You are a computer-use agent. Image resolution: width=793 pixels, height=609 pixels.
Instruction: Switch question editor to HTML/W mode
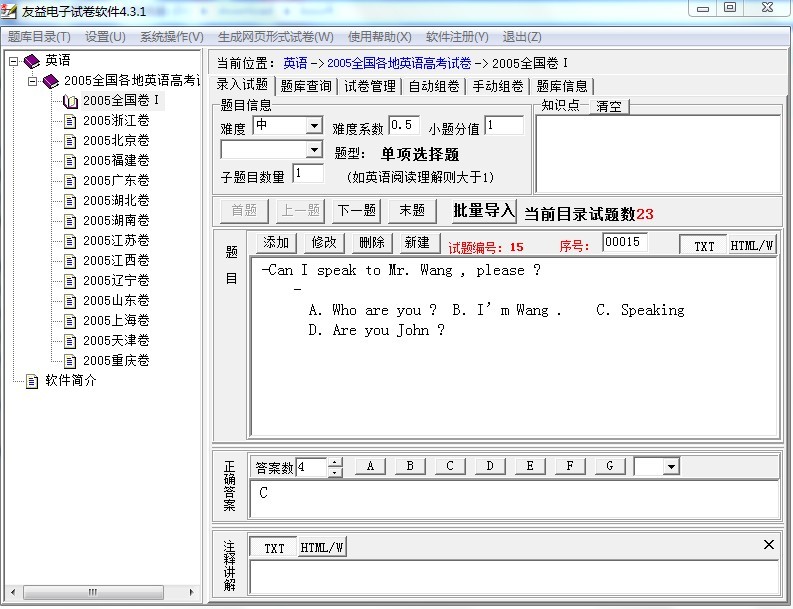752,246
